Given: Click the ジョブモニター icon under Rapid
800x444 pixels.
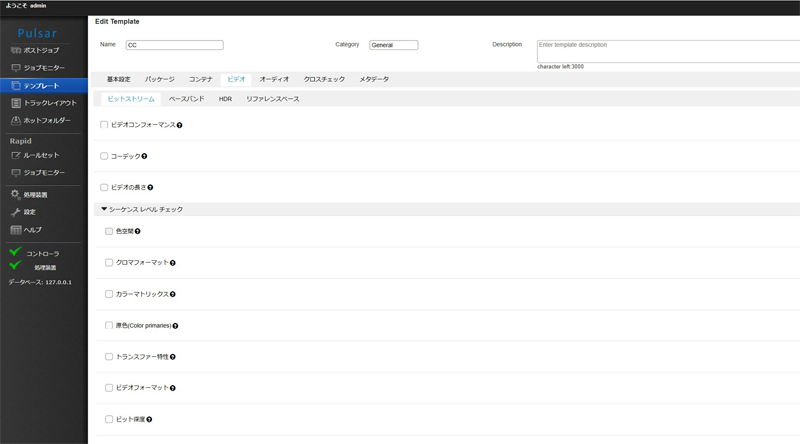Looking at the screenshot, I should pos(16,172).
